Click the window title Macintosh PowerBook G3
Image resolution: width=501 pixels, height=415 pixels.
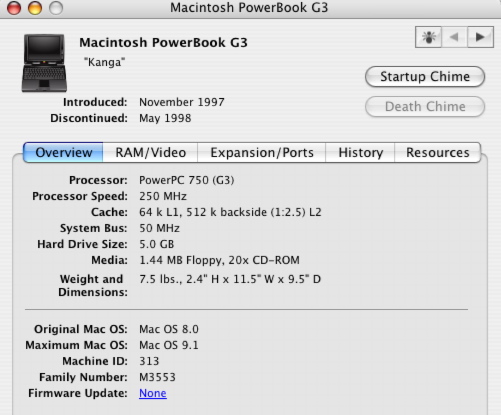pos(249,8)
